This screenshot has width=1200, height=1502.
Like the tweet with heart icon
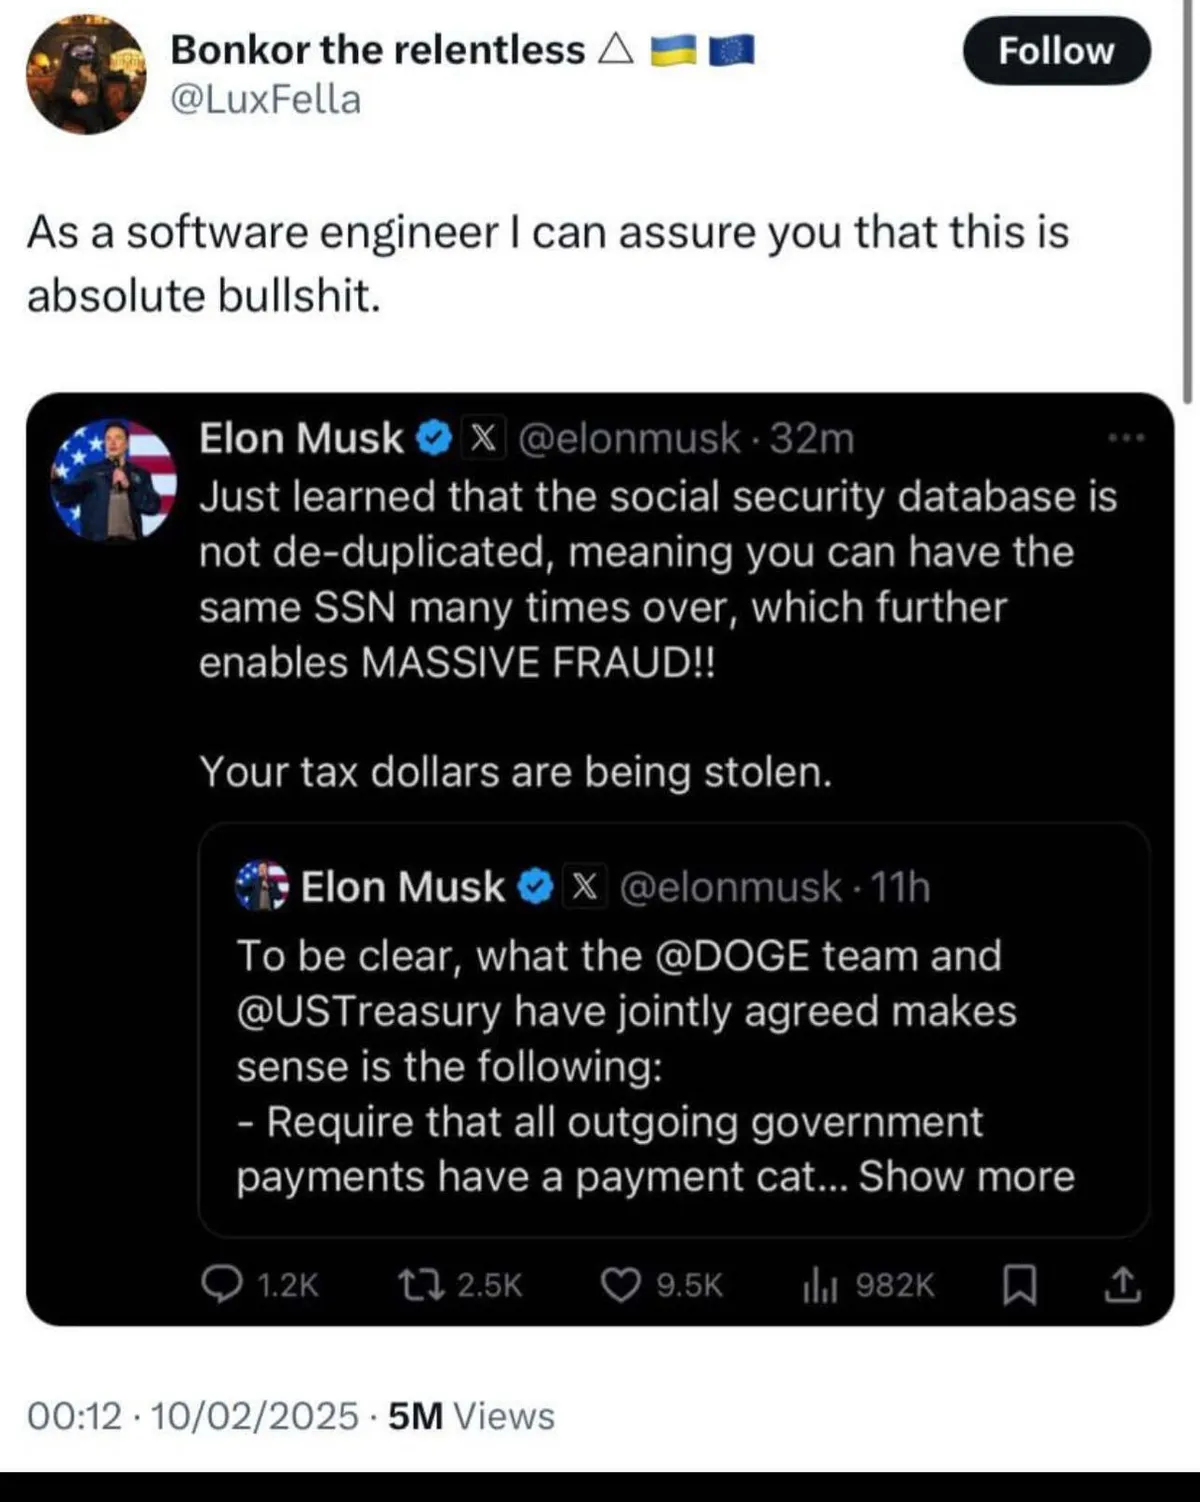(620, 1284)
